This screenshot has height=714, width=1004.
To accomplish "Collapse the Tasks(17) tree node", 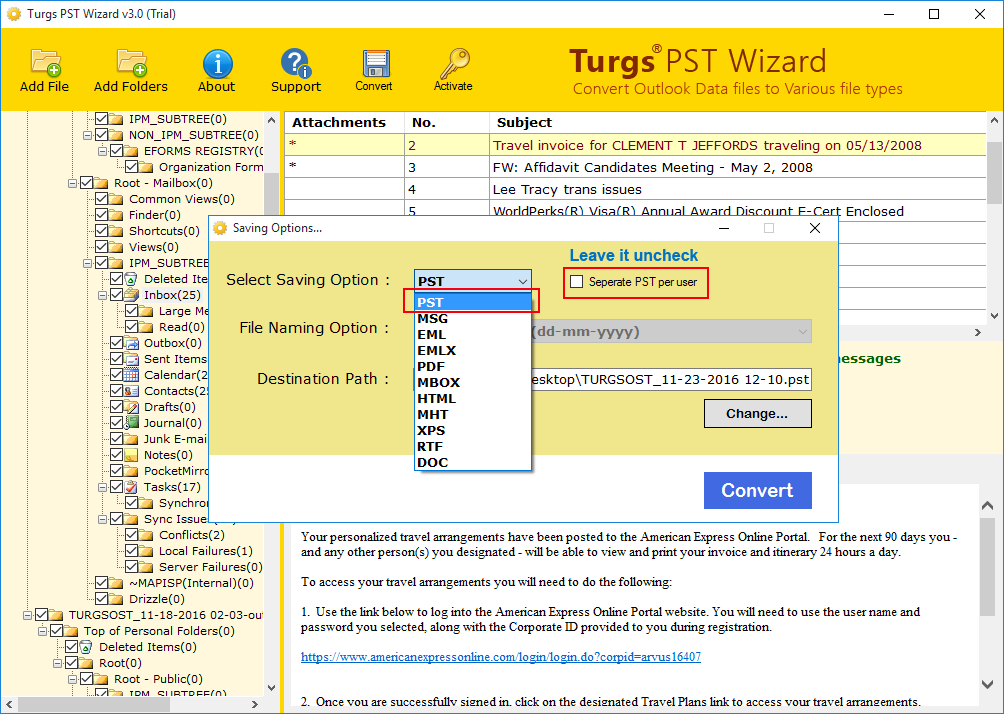I will (102, 487).
